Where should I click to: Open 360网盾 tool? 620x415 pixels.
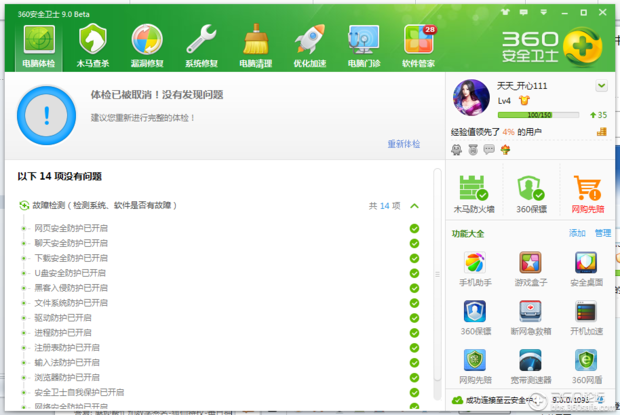click(x=586, y=366)
